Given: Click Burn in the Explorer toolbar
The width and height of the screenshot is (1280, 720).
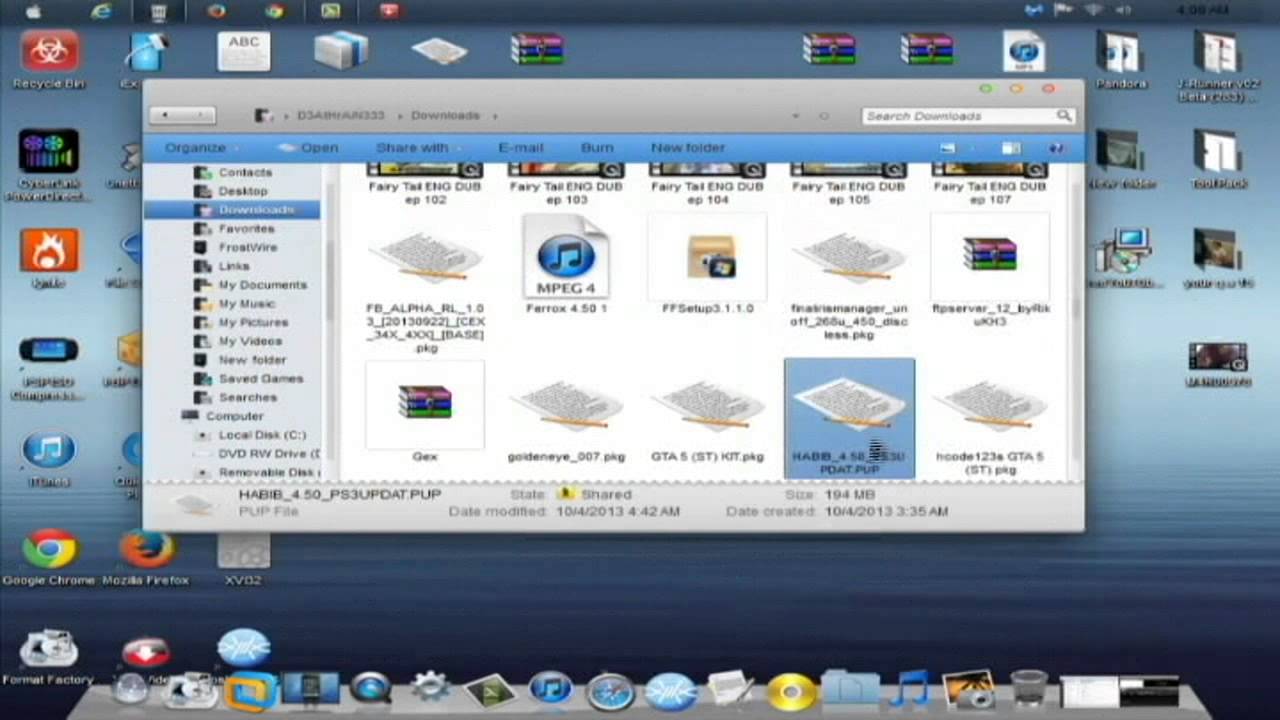Looking at the screenshot, I should click(x=597, y=148).
